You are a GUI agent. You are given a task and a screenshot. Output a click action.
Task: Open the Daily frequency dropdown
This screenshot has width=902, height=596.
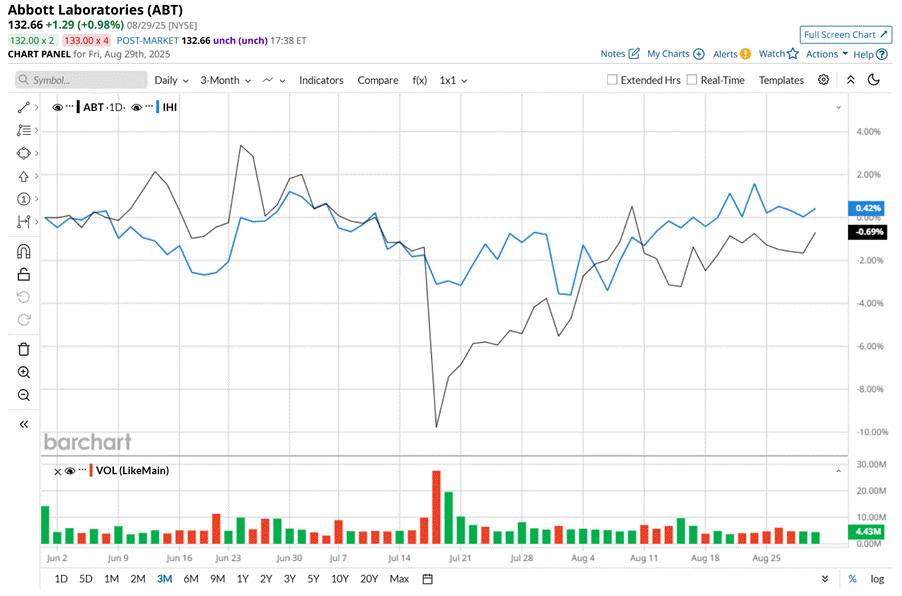[x=171, y=81]
